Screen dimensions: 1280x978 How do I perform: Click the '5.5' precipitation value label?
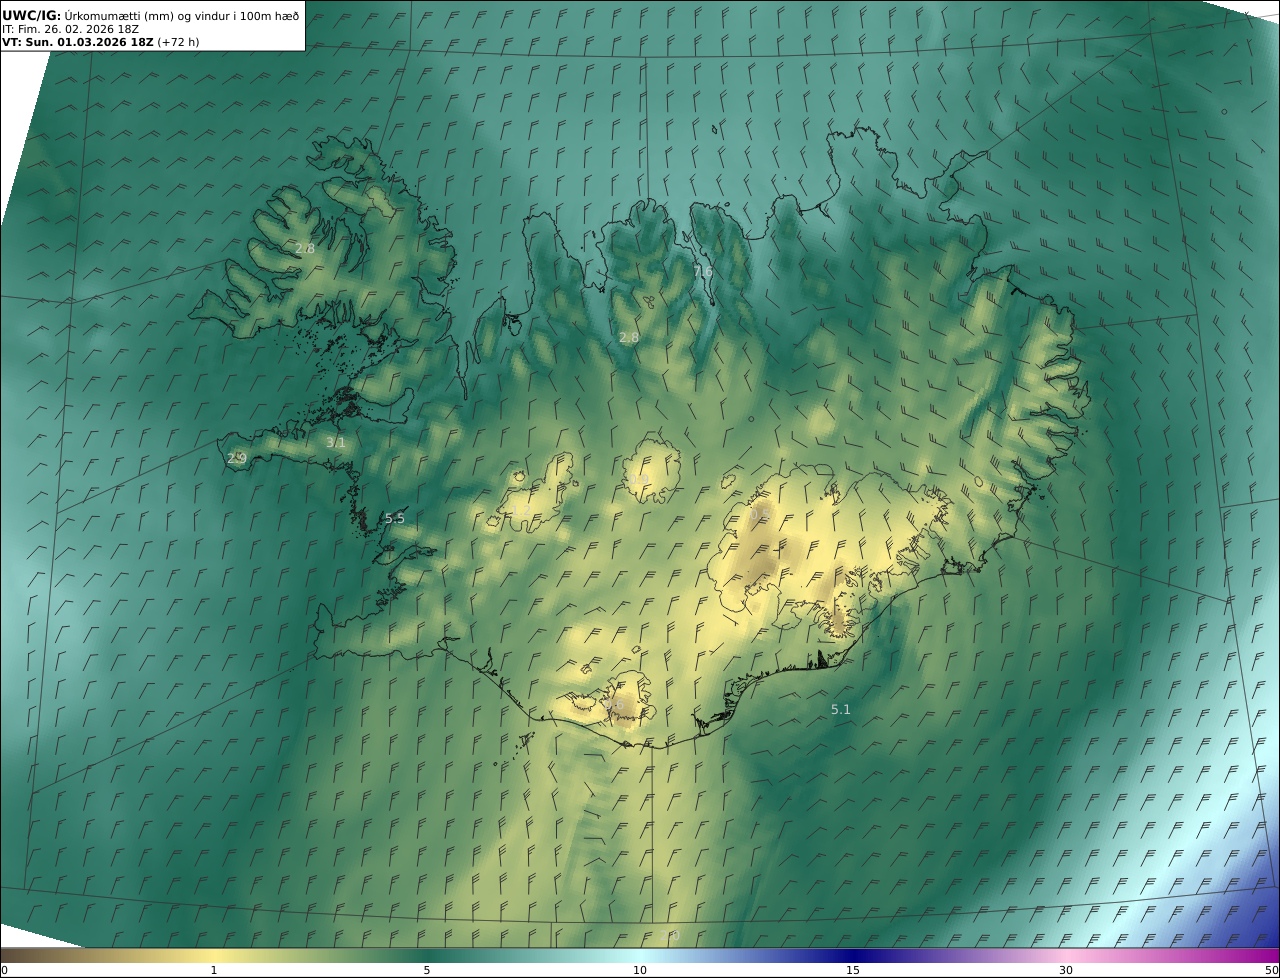click(395, 518)
